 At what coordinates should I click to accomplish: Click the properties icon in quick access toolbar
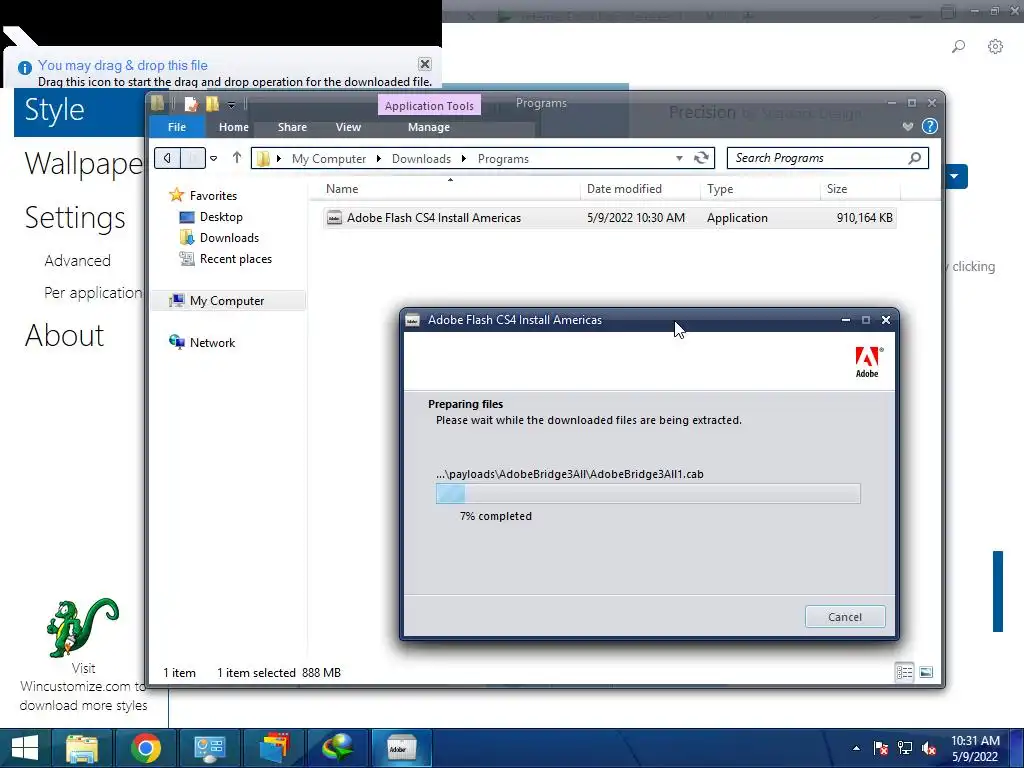point(191,104)
